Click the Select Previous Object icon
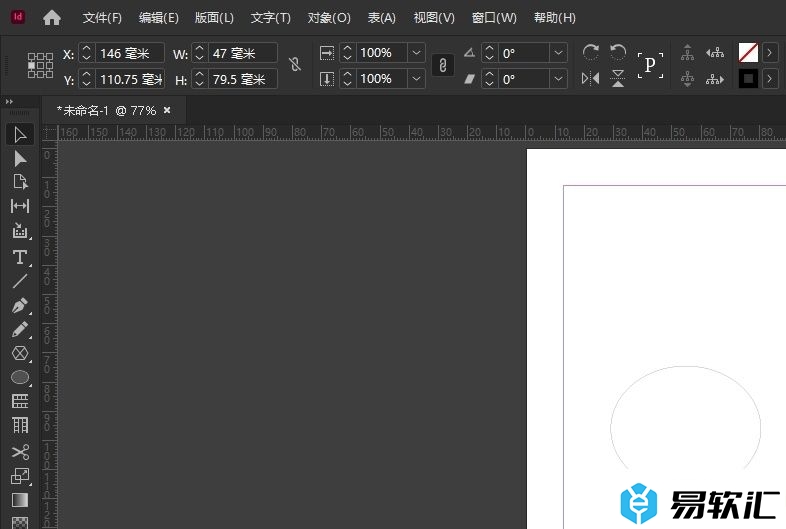The width and height of the screenshot is (786, 529). [715, 52]
